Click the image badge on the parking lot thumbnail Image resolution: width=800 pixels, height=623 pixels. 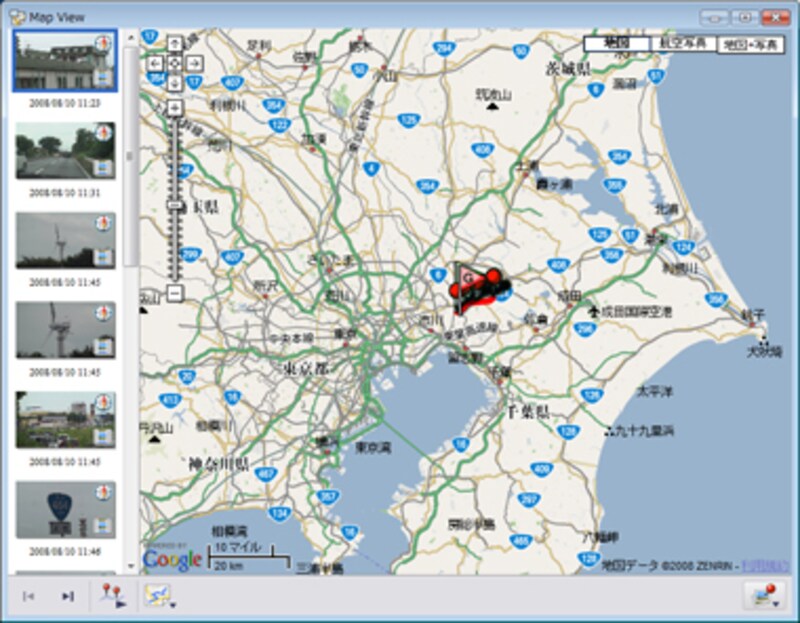103,437
